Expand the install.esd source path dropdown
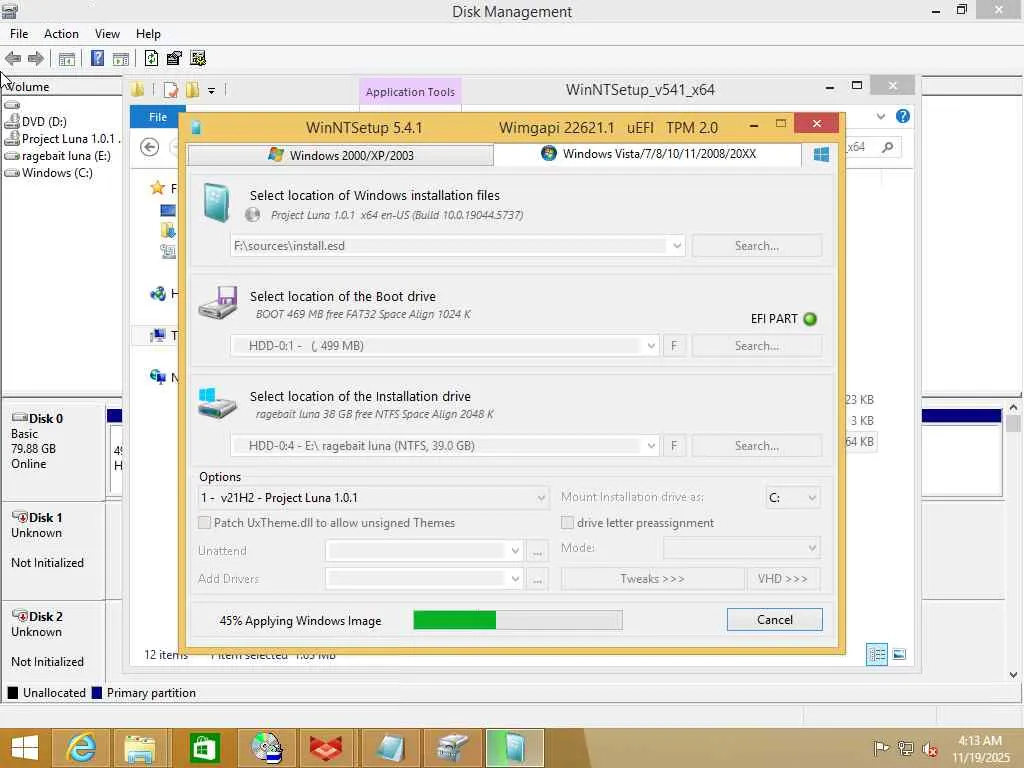The width and height of the screenshot is (1024, 768). point(677,246)
